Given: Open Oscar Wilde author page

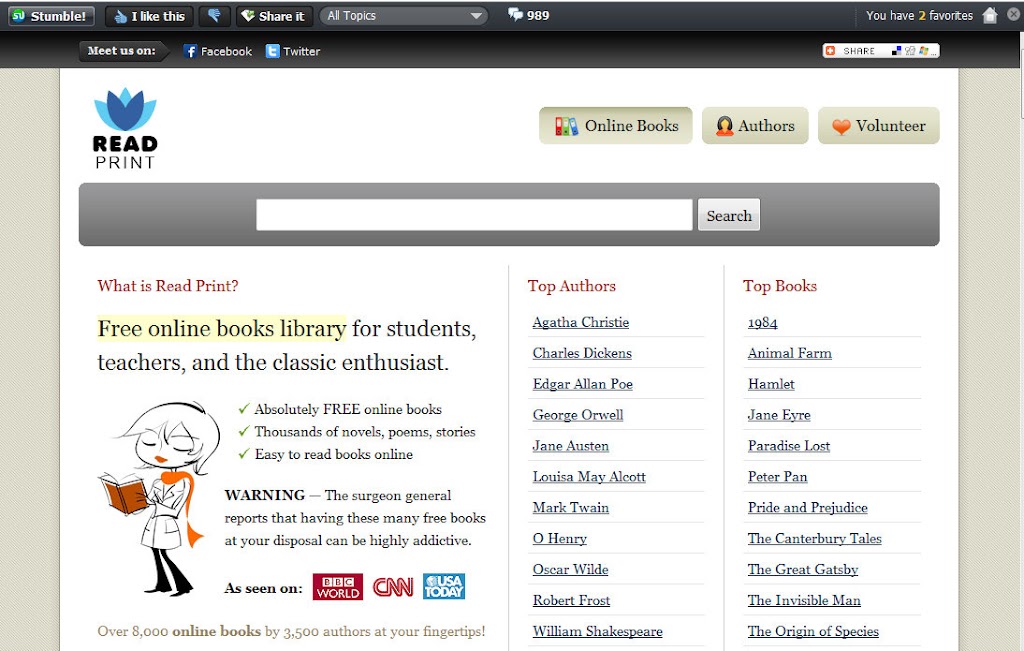Looking at the screenshot, I should coord(570,569).
